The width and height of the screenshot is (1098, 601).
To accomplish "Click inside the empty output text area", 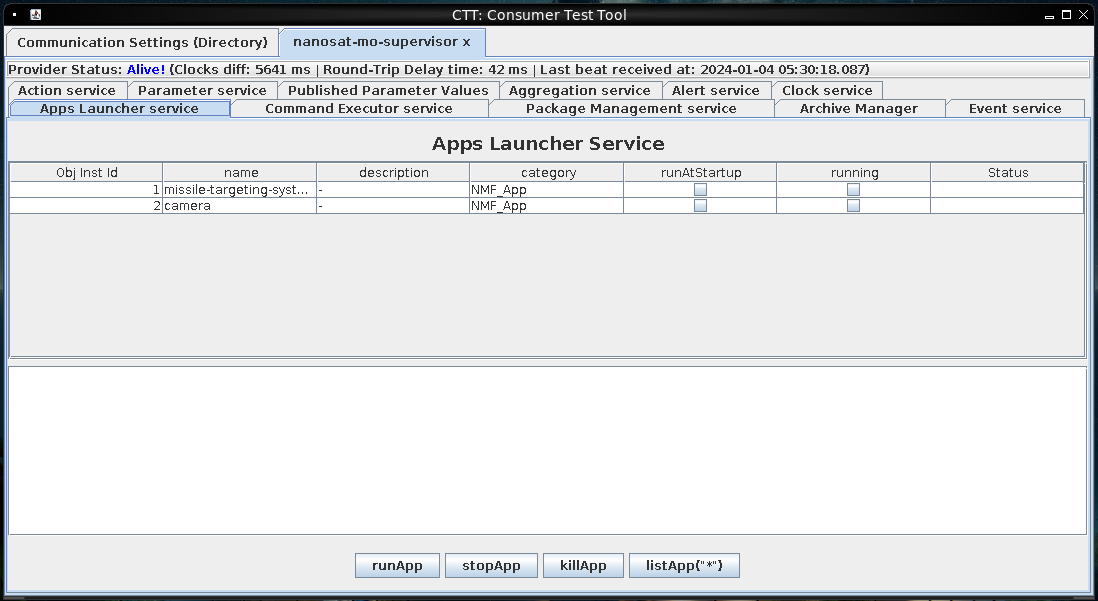I will click(x=547, y=450).
